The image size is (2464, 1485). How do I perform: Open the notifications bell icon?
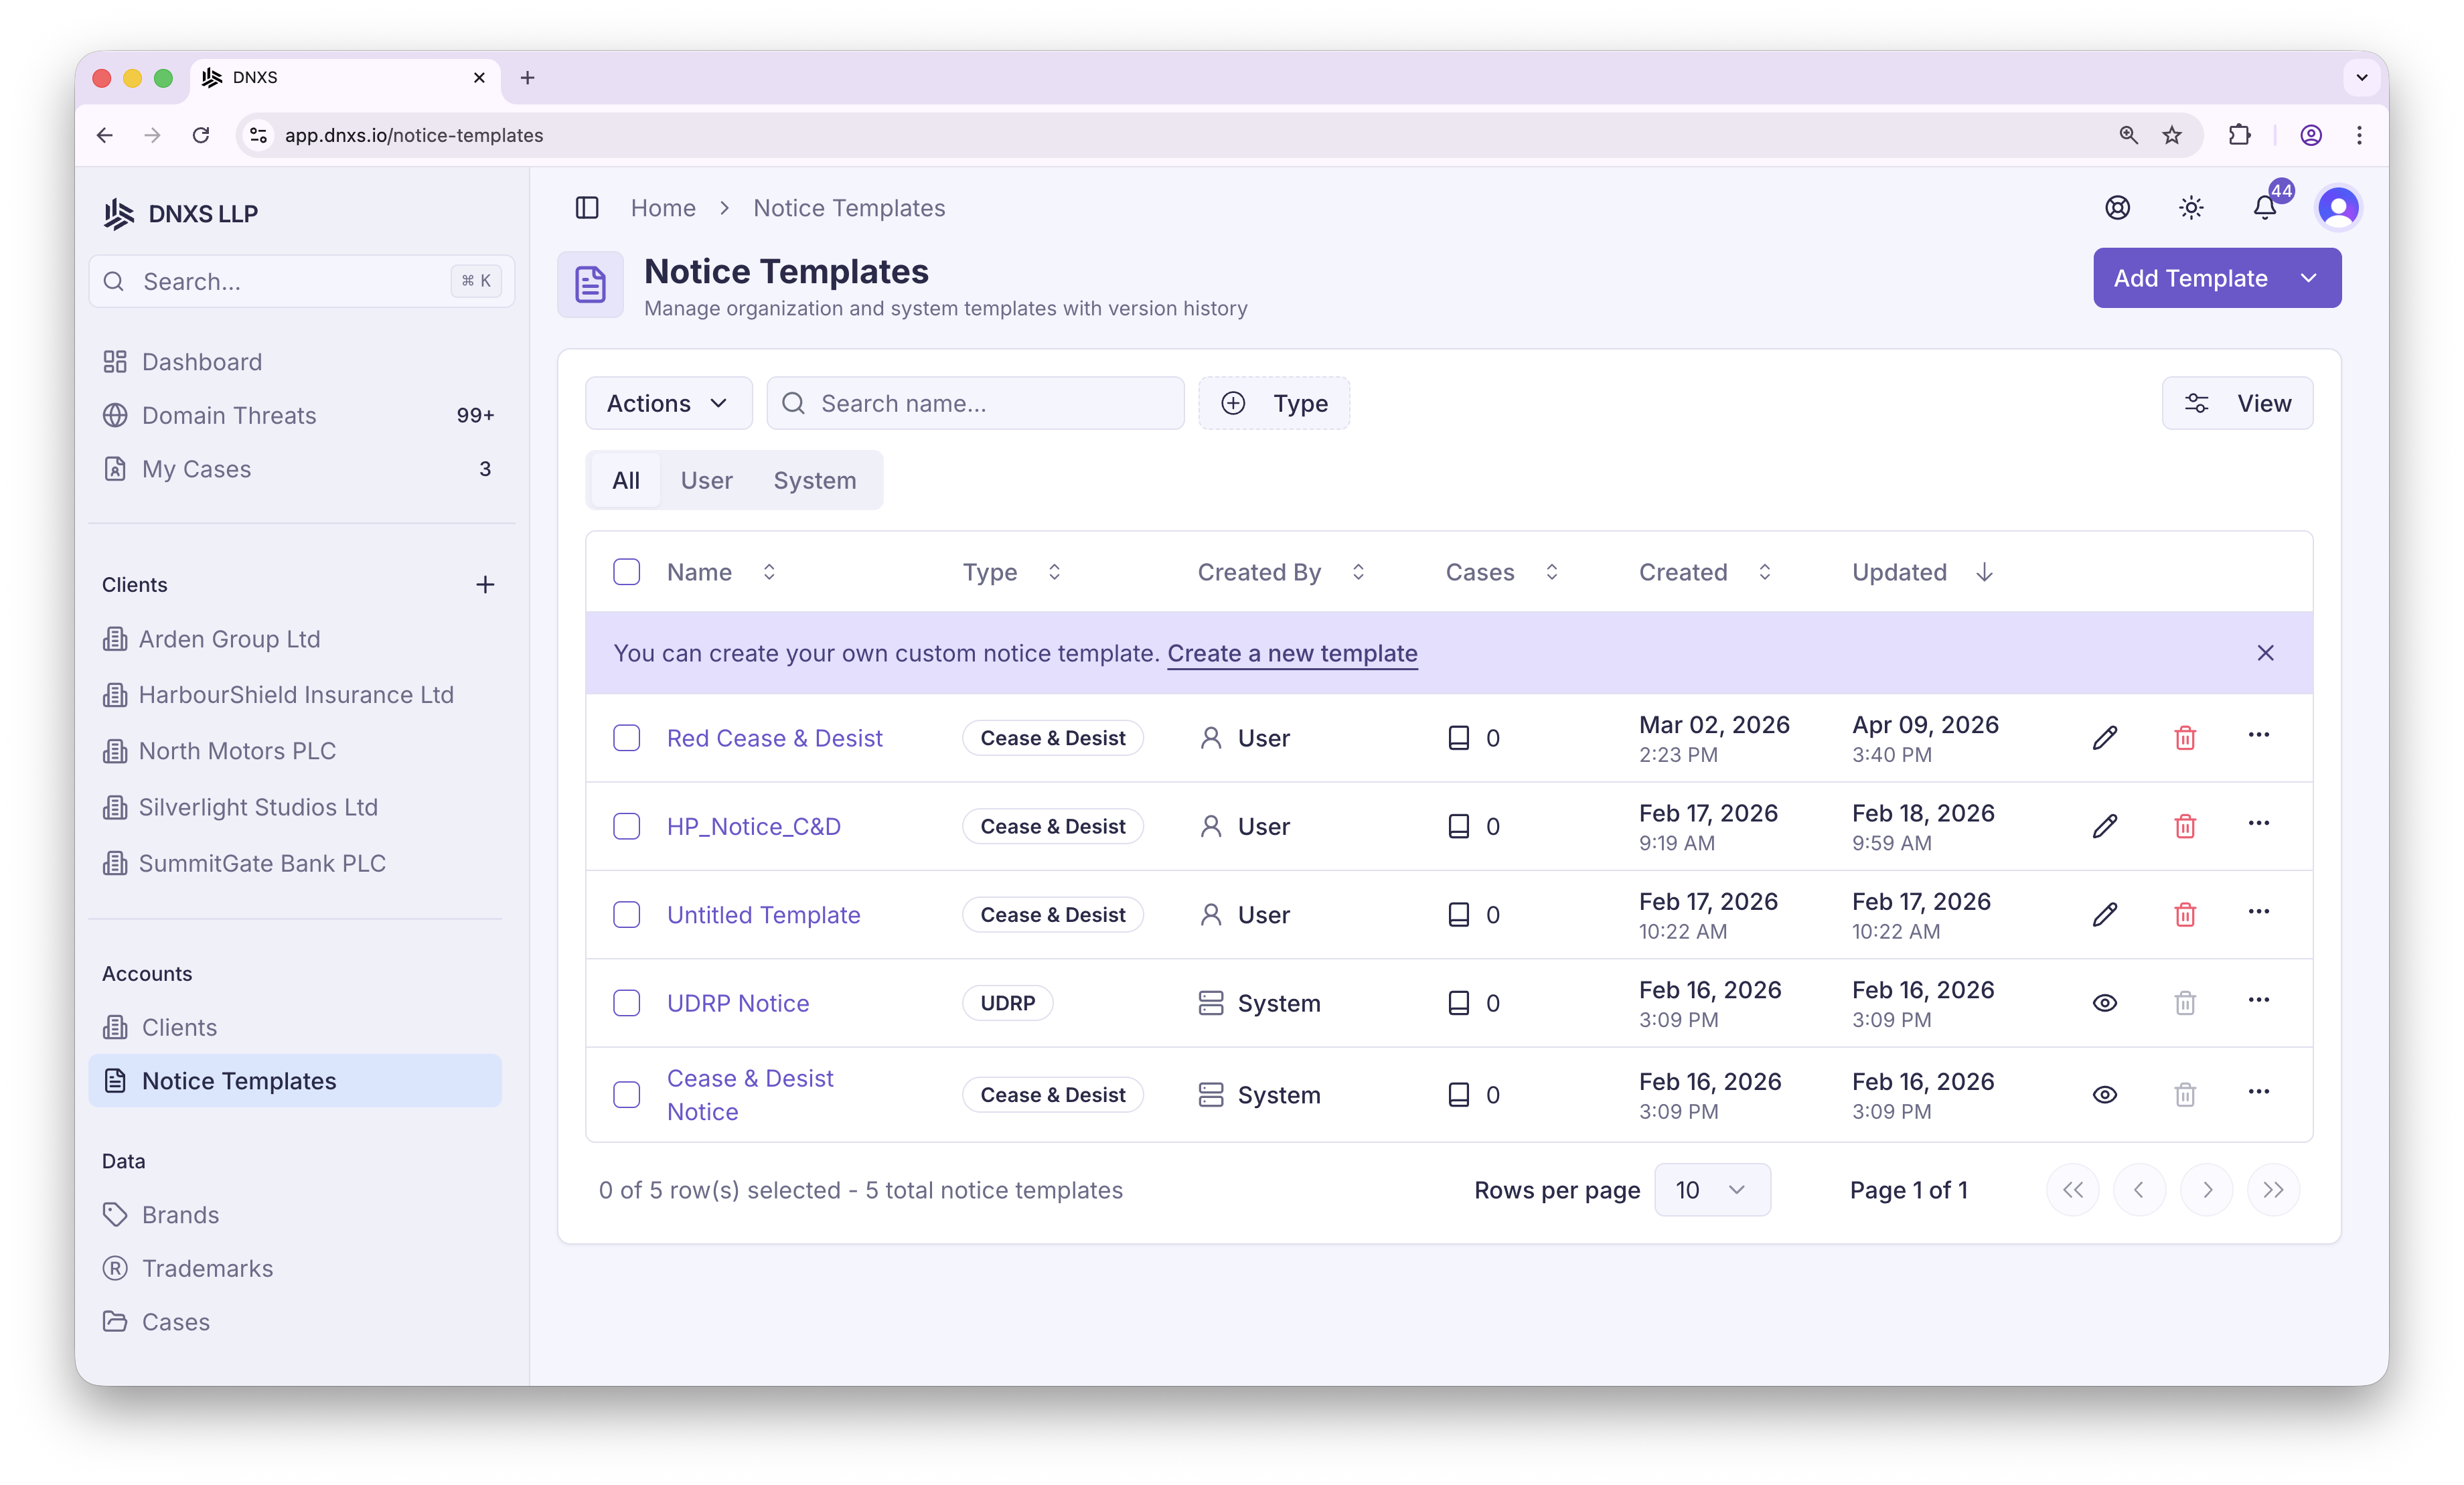[x=2264, y=208]
